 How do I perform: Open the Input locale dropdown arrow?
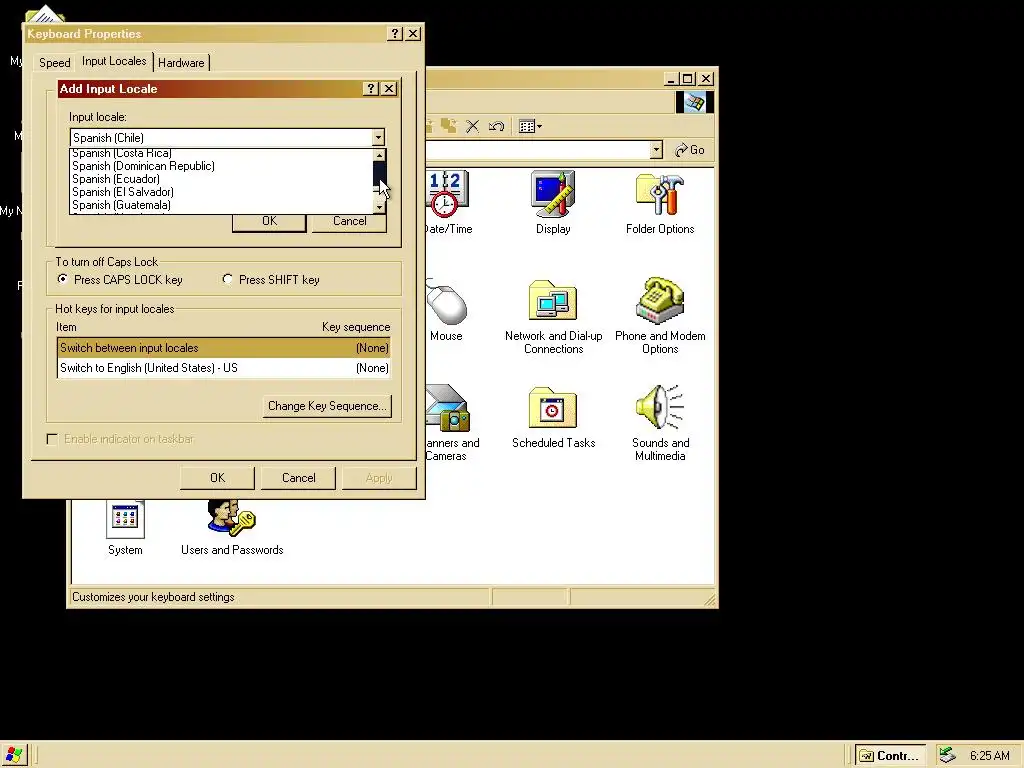(x=378, y=137)
